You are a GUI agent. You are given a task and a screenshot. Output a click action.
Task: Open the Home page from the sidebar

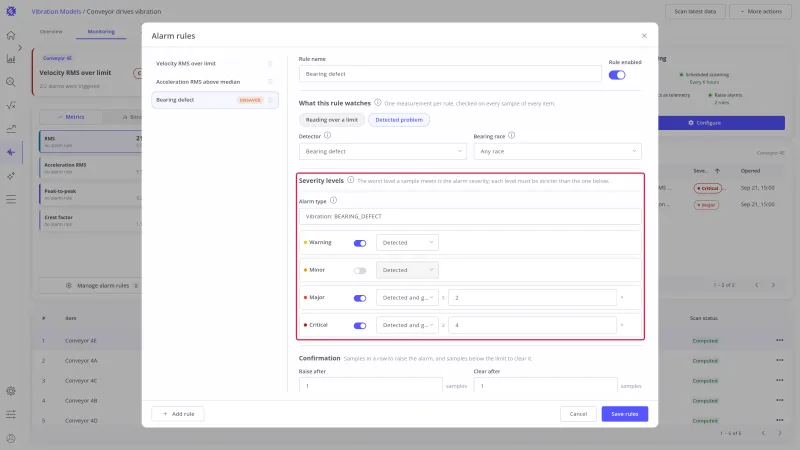11,35
